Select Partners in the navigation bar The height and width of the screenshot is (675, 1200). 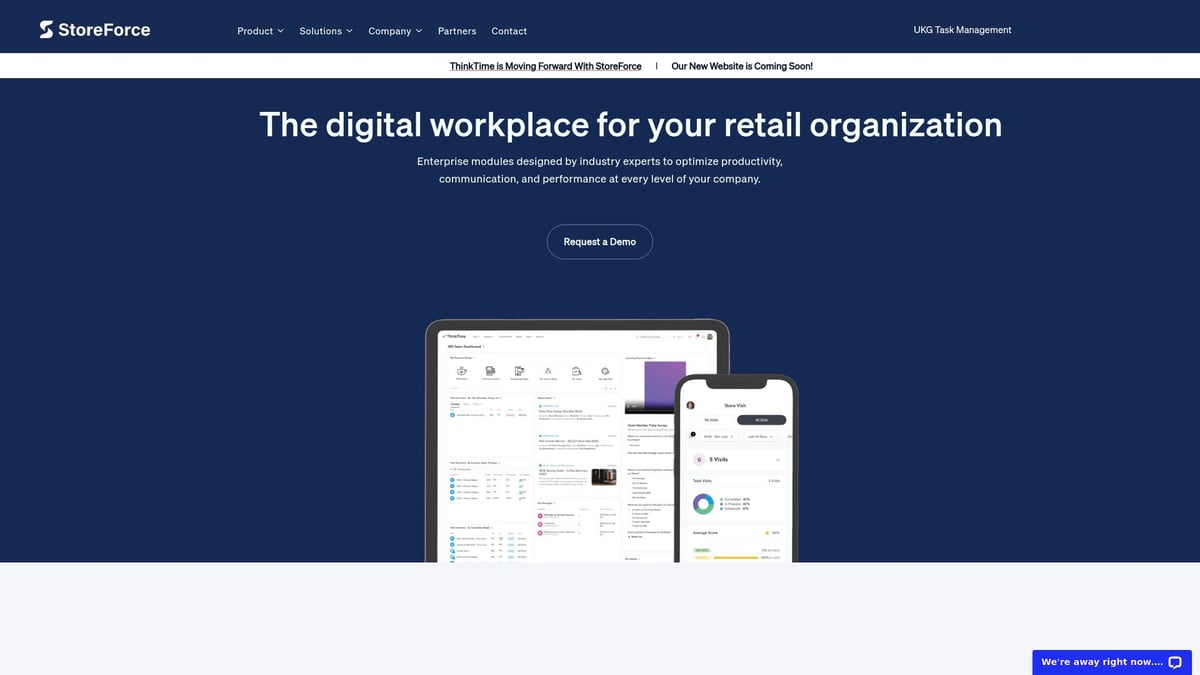[x=457, y=31]
